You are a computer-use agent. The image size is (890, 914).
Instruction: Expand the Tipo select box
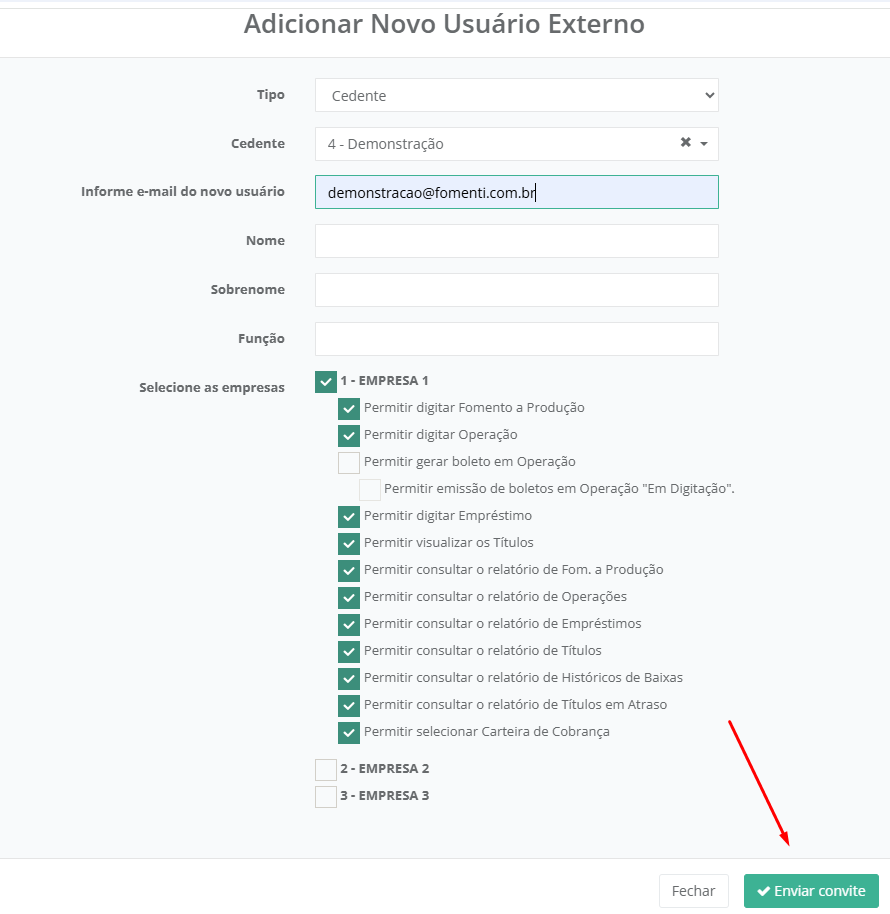click(x=516, y=96)
